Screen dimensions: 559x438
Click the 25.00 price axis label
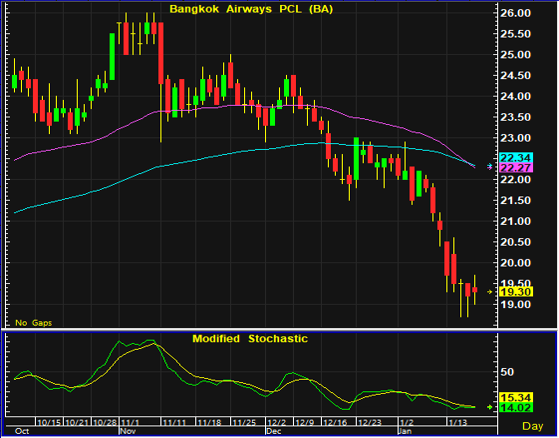pyautogui.click(x=516, y=55)
